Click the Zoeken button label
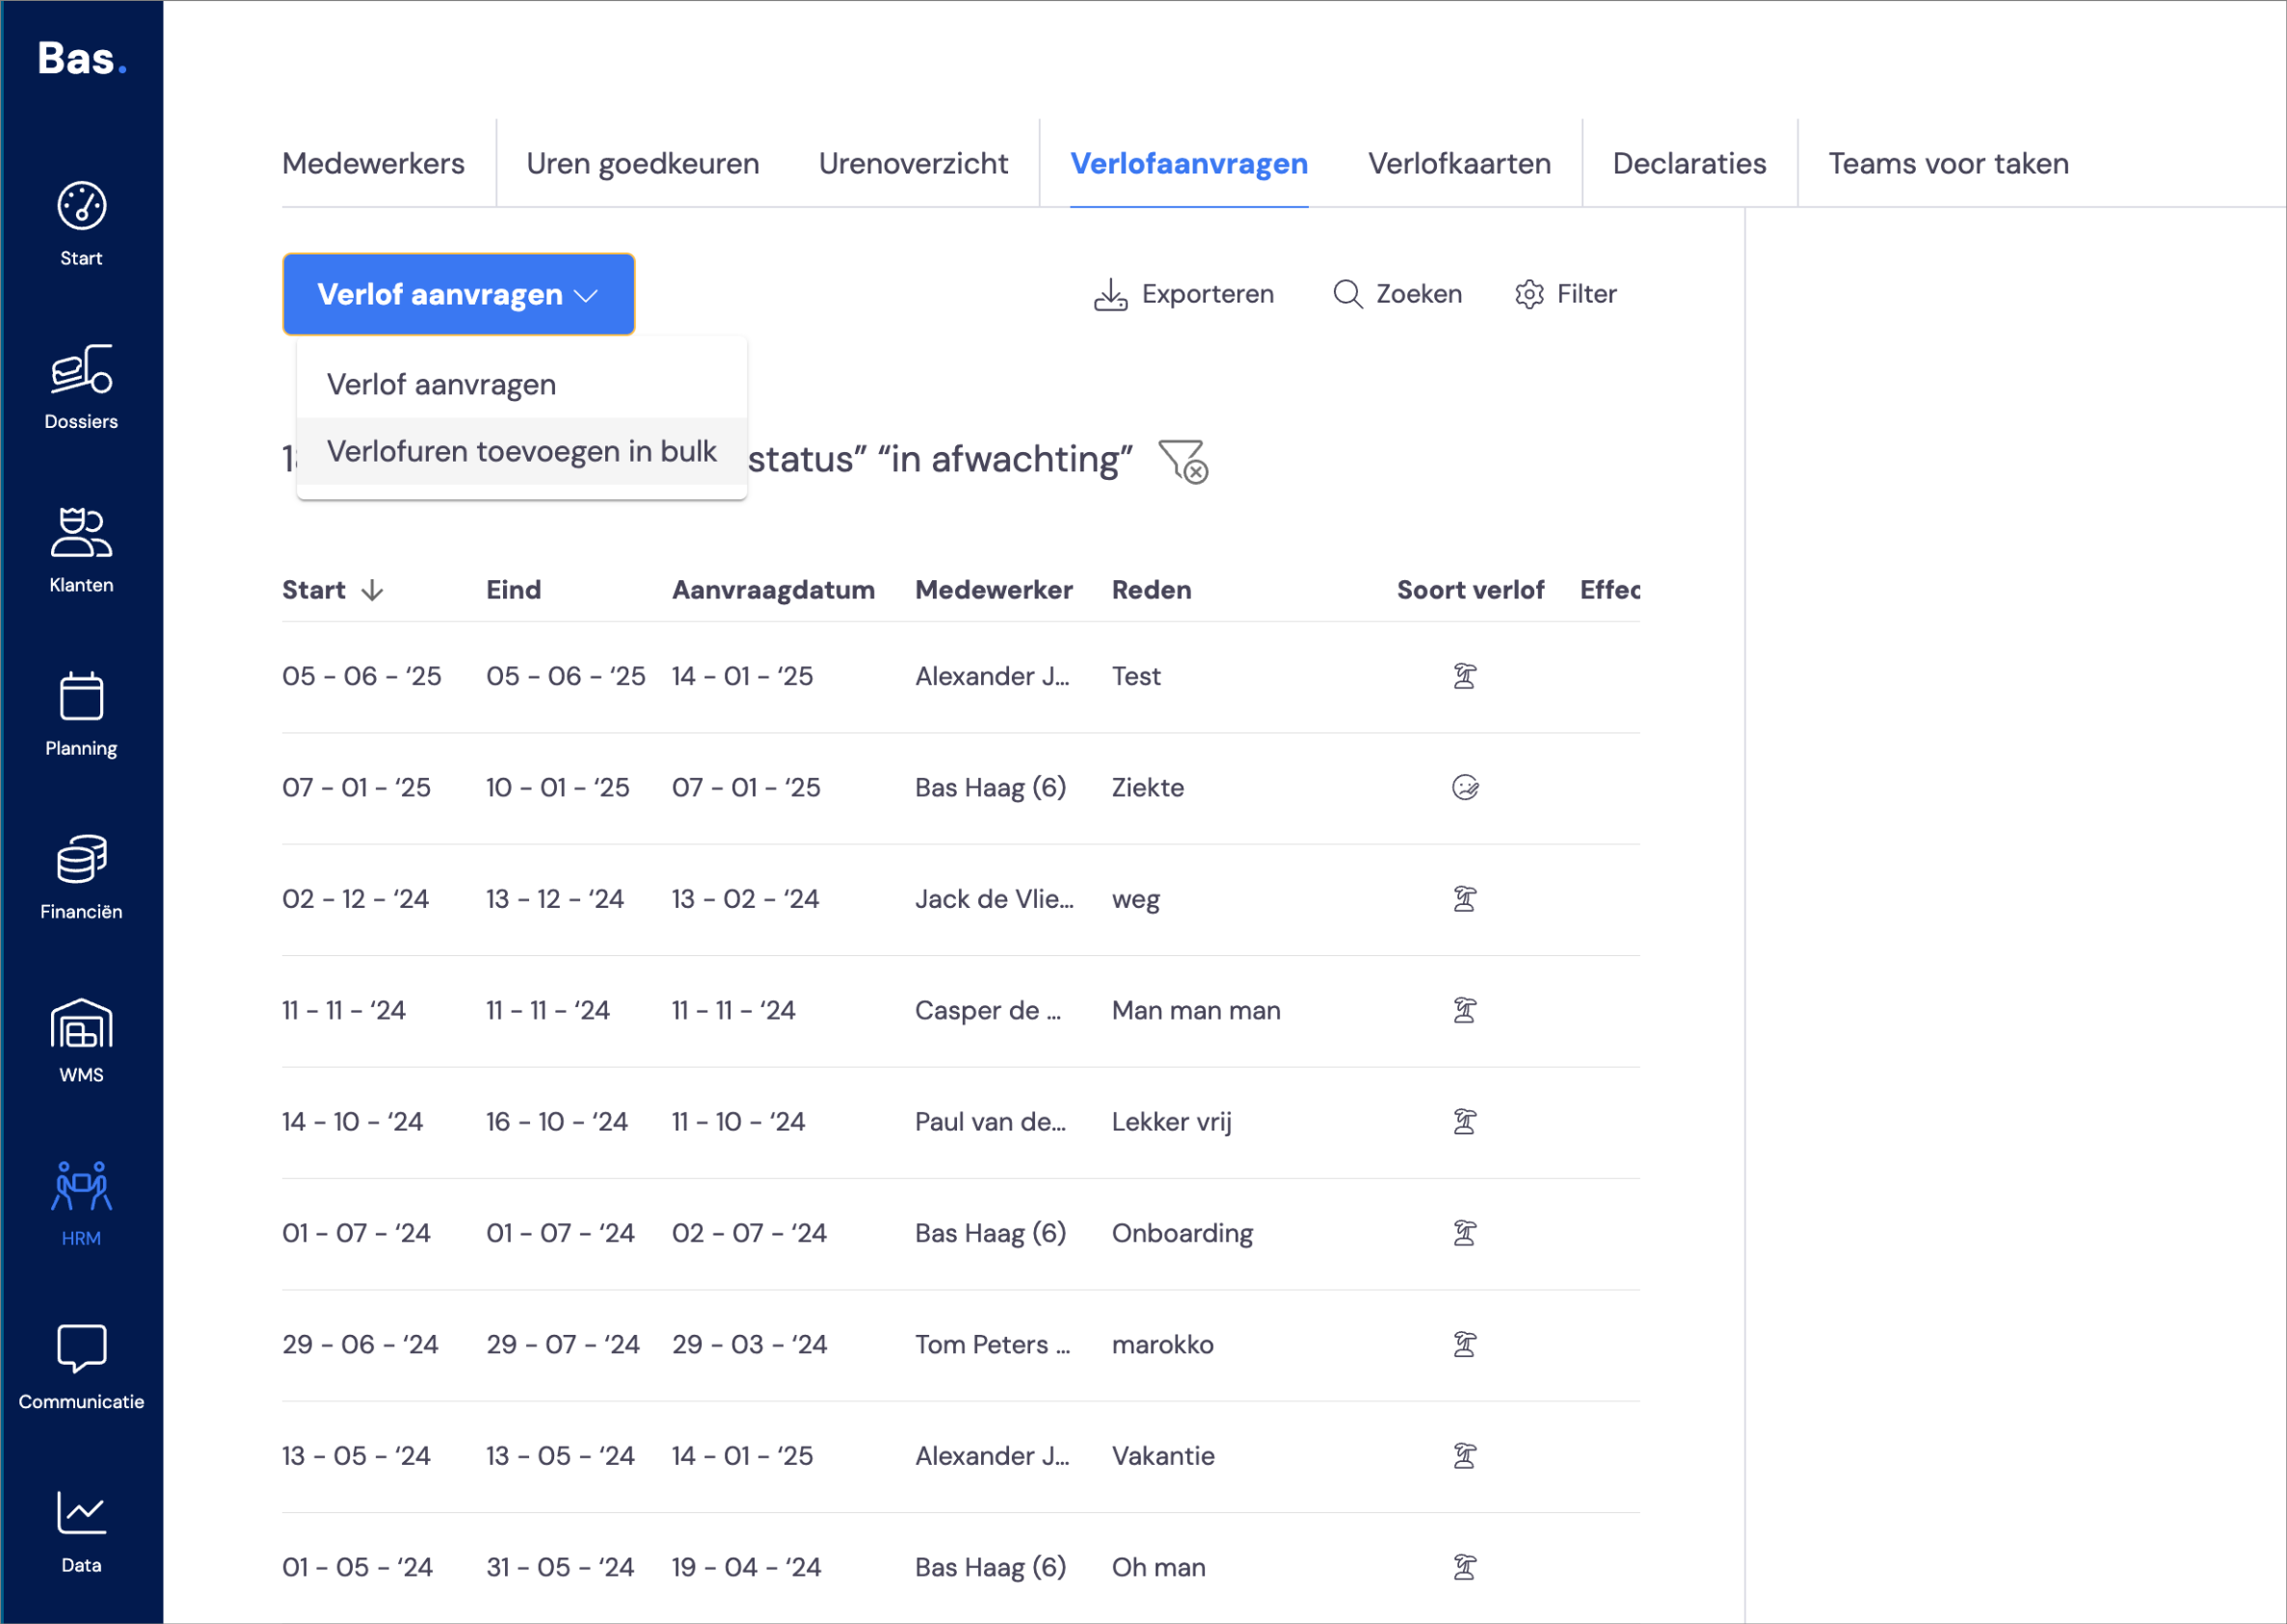The width and height of the screenshot is (2287, 1624). pyautogui.click(x=1418, y=294)
